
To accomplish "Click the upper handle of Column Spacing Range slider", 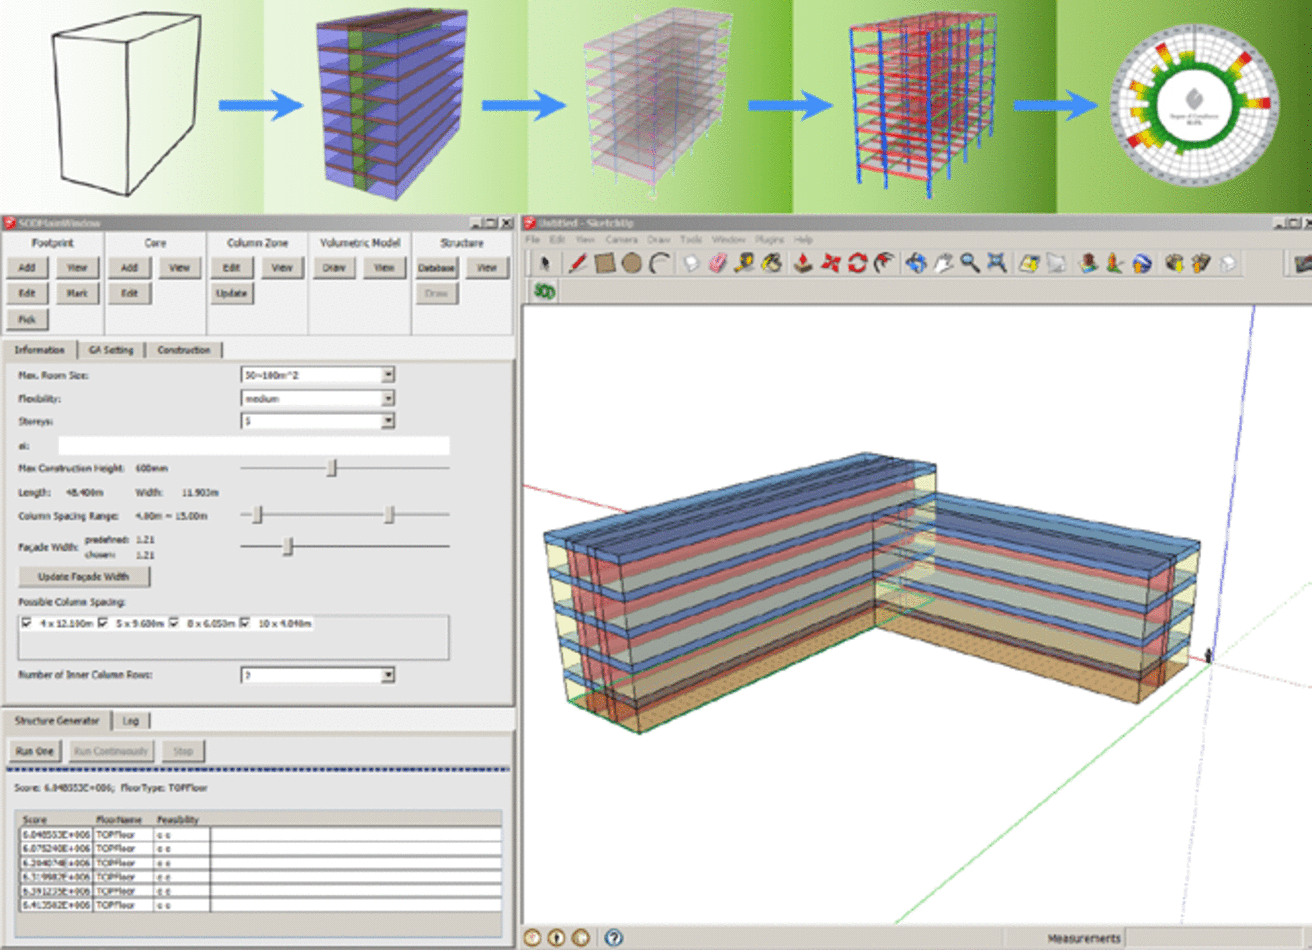I will [390, 515].
